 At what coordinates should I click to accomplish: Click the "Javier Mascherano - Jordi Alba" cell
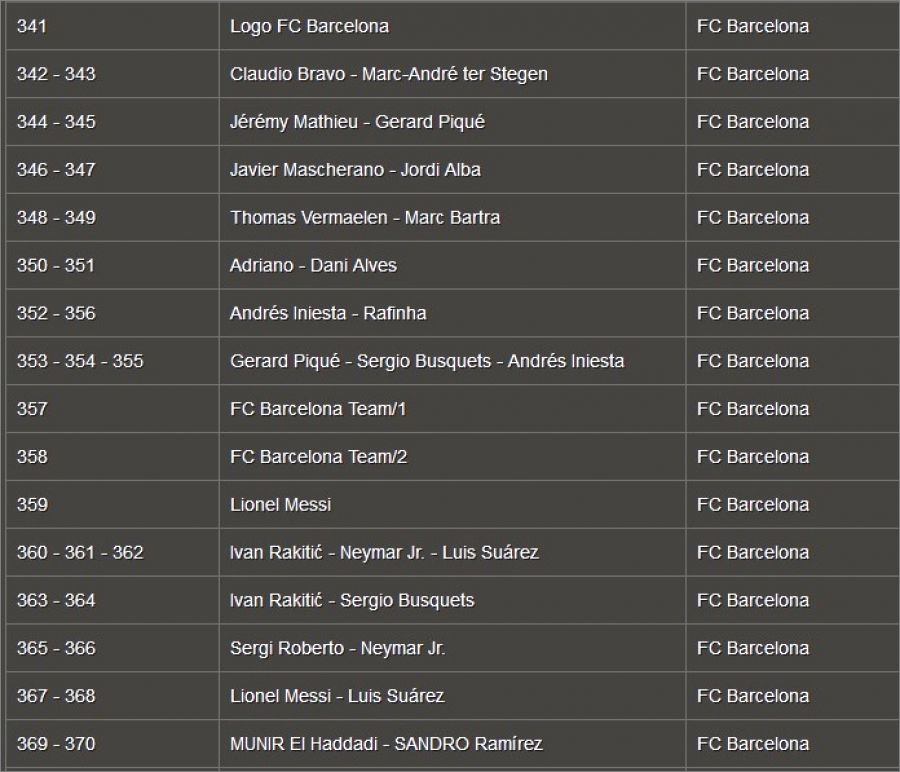click(x=355, y=170)
